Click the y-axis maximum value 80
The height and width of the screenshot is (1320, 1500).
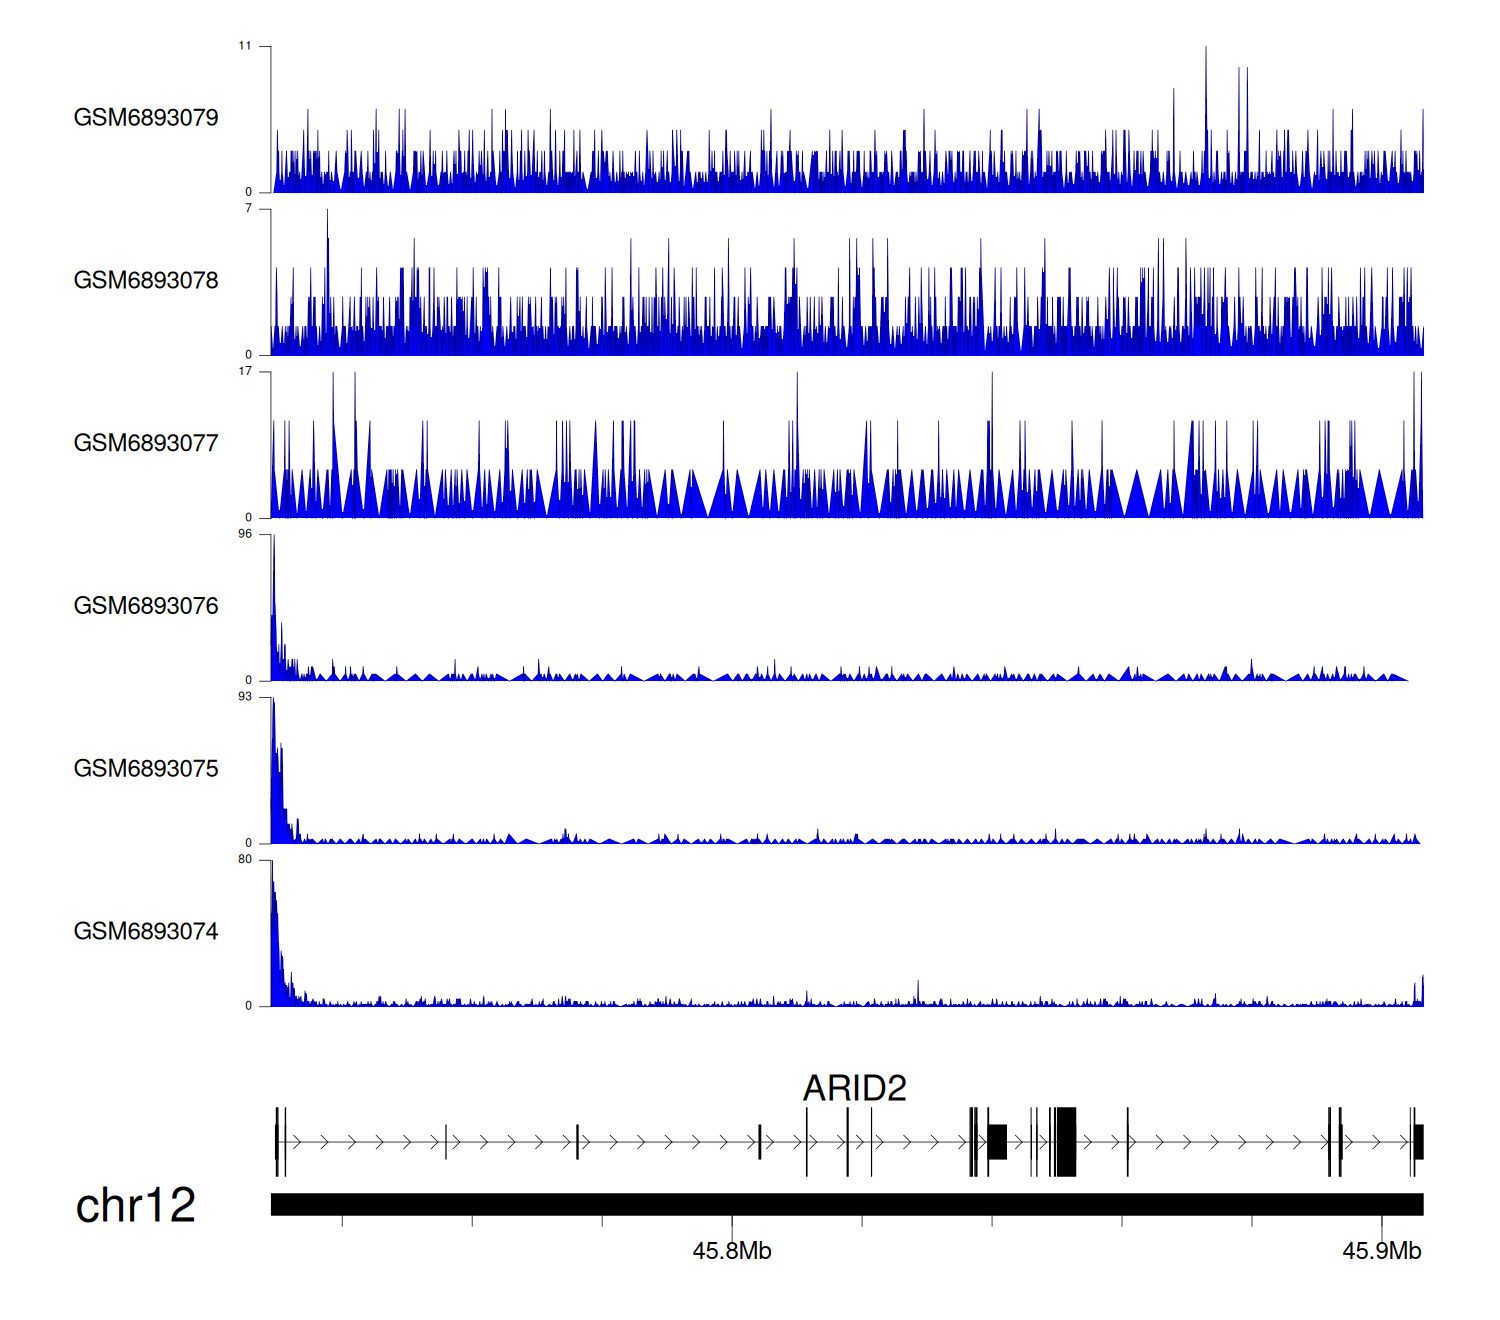[x=245, y=859]
